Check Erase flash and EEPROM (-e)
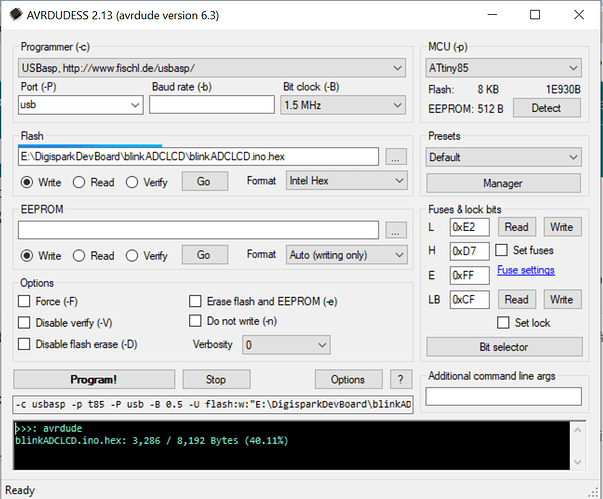This screenshot has width=603, height=499. coord(195,301)
